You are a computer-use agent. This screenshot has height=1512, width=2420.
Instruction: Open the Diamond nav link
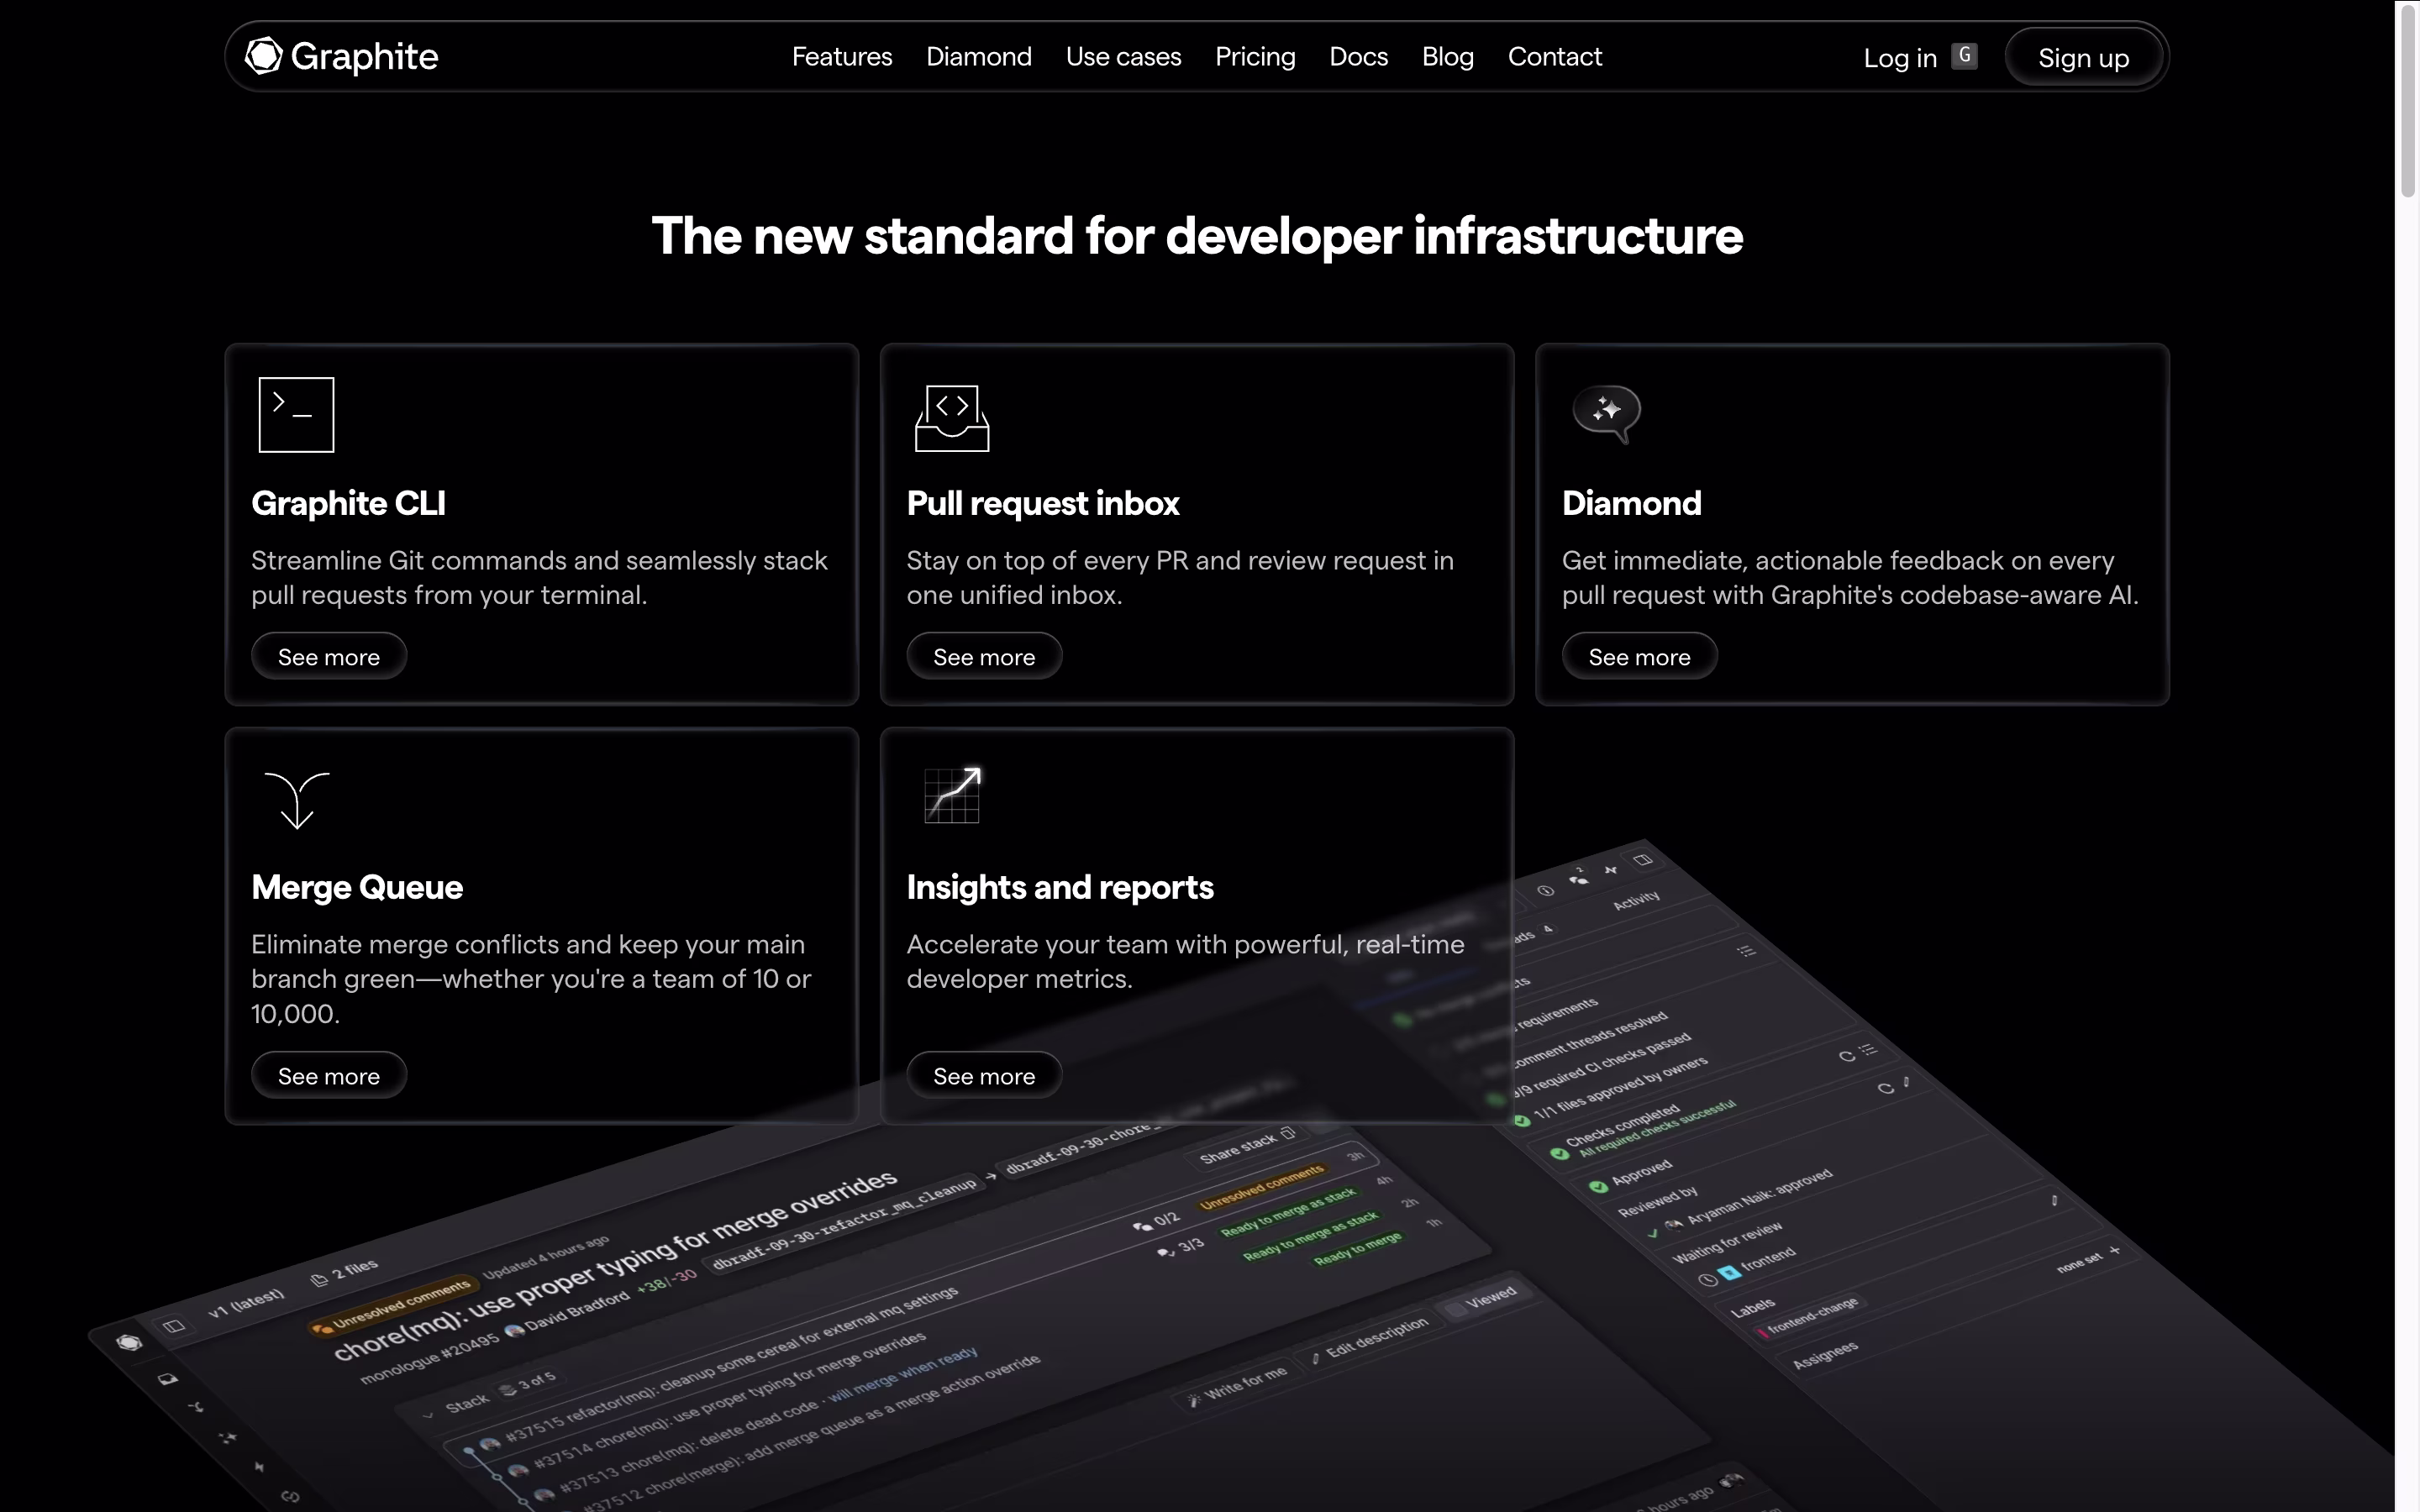click(x=978, y=57)
